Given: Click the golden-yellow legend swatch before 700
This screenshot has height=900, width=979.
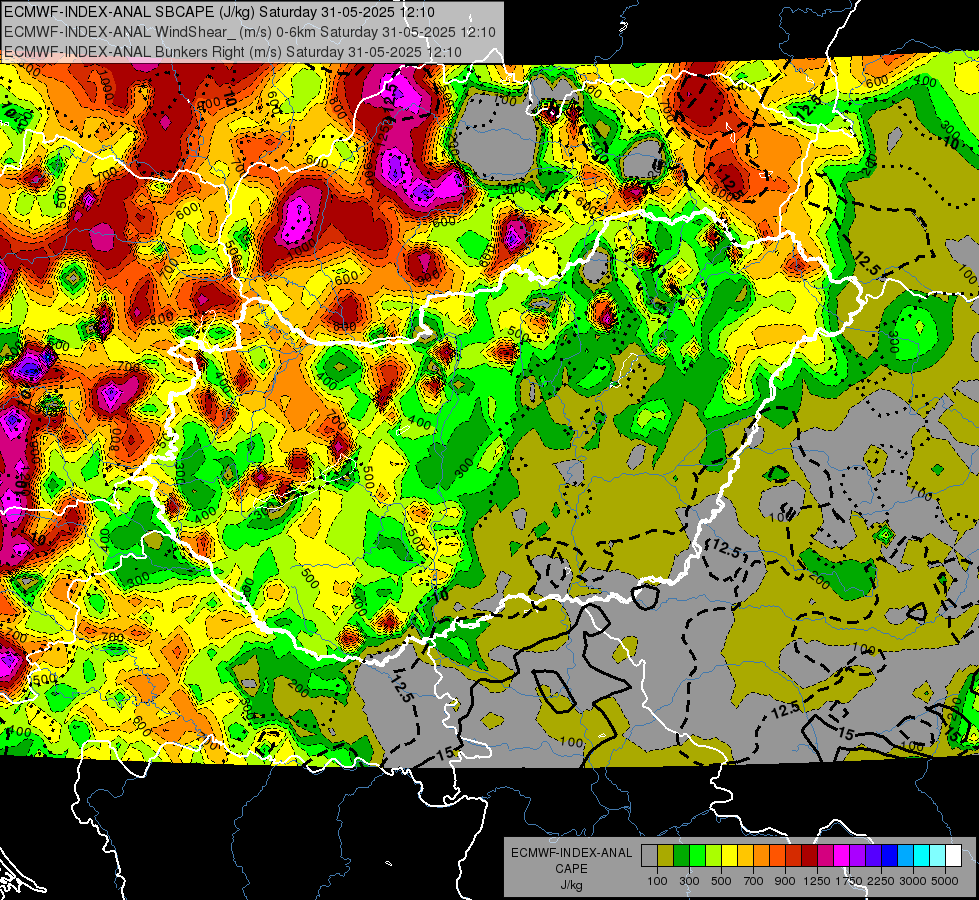Looking at the screenshot, I should [x=745, y=855].
